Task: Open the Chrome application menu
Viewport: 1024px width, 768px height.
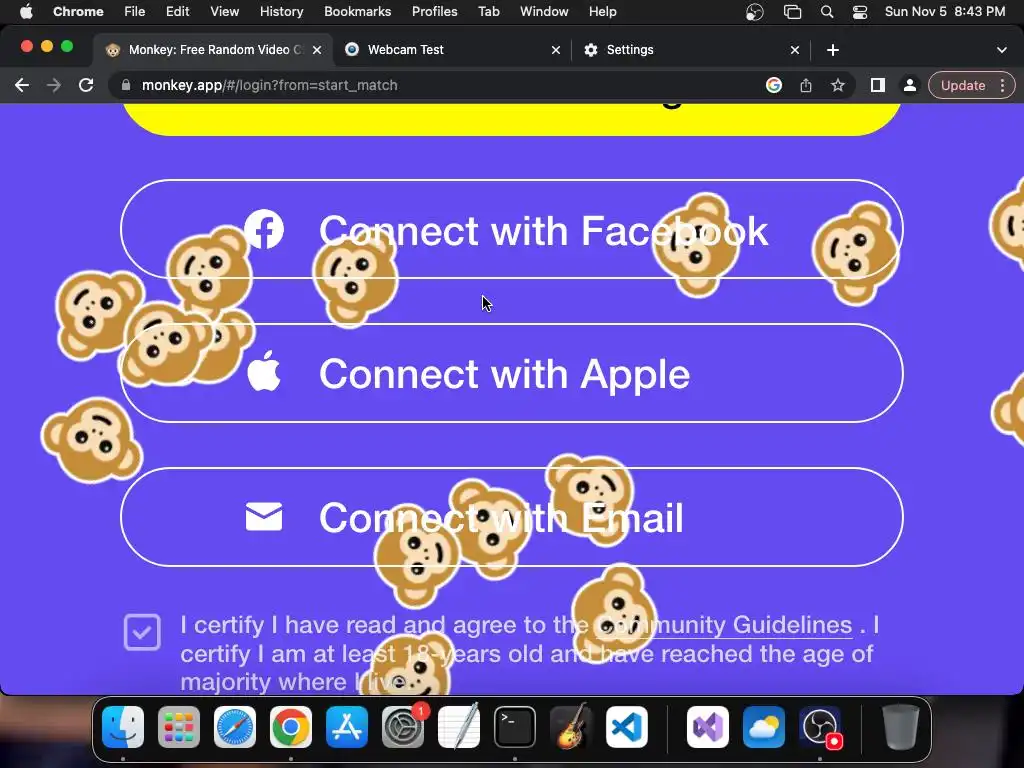Action: tap(78, 11)
